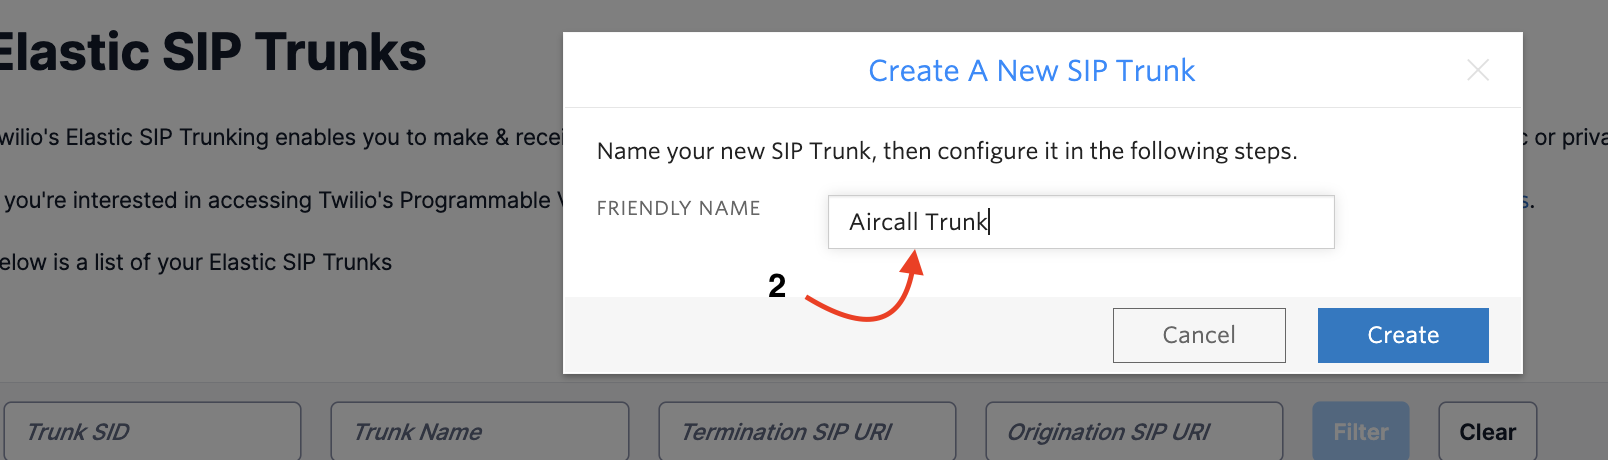This screenshot has height=460, width=1608.
Task: Apply the trunk list Filter button
Action: tap(1361, 432)
